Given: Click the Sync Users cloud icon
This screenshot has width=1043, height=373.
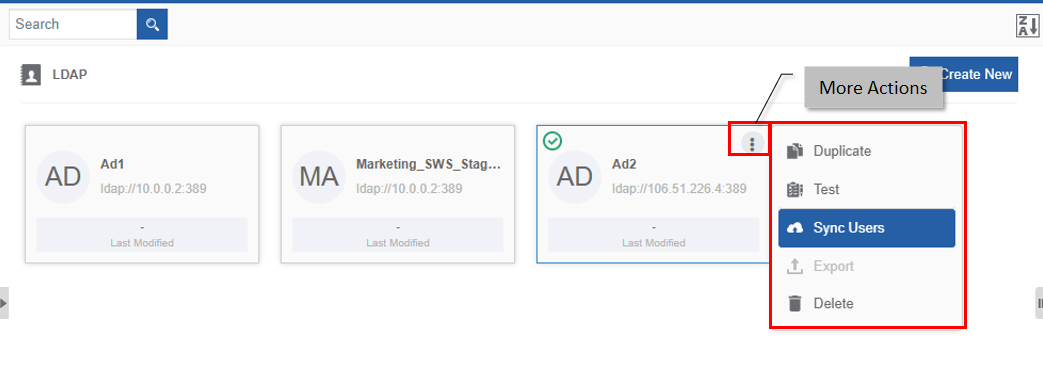Looking at the screenshot, I should point(795,228).
